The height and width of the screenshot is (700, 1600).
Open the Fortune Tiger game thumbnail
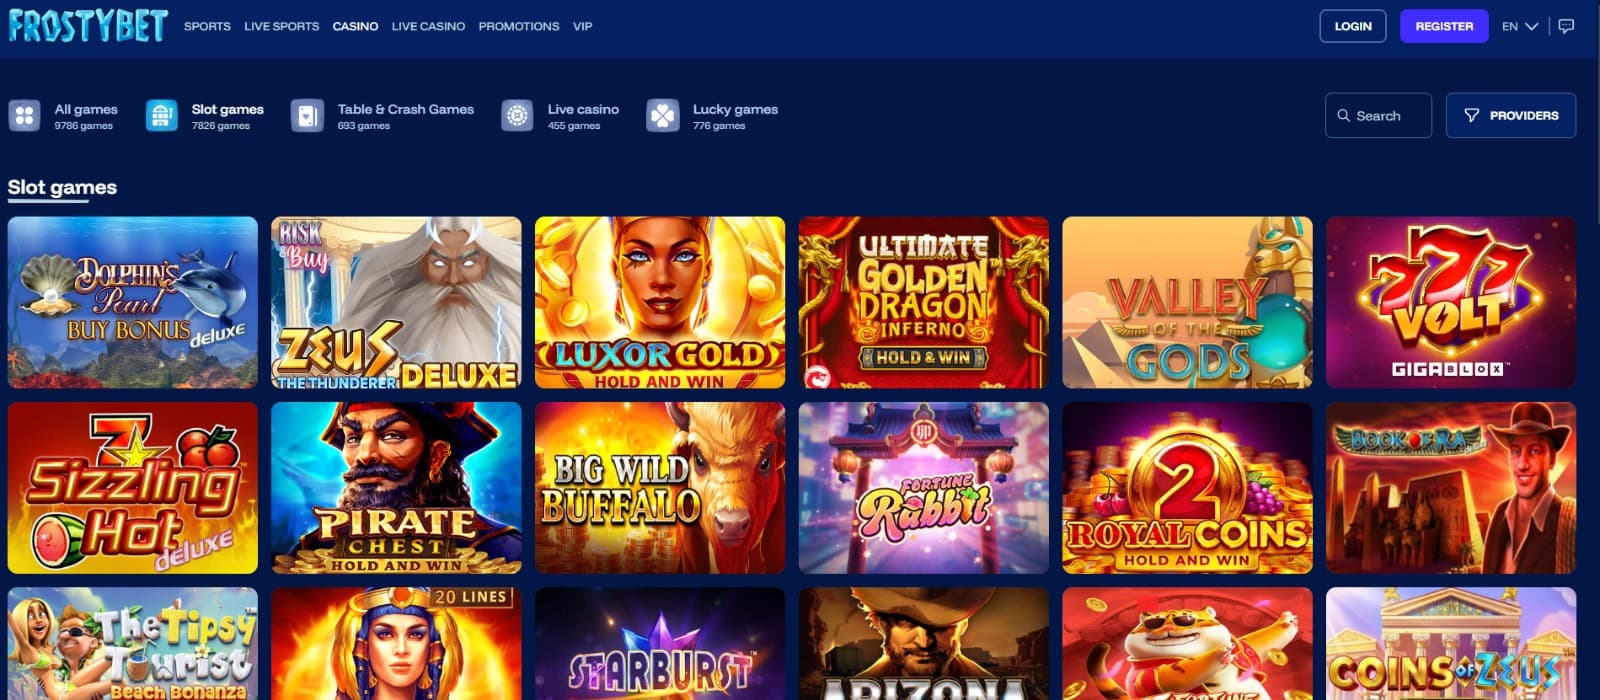point(1187,644)
